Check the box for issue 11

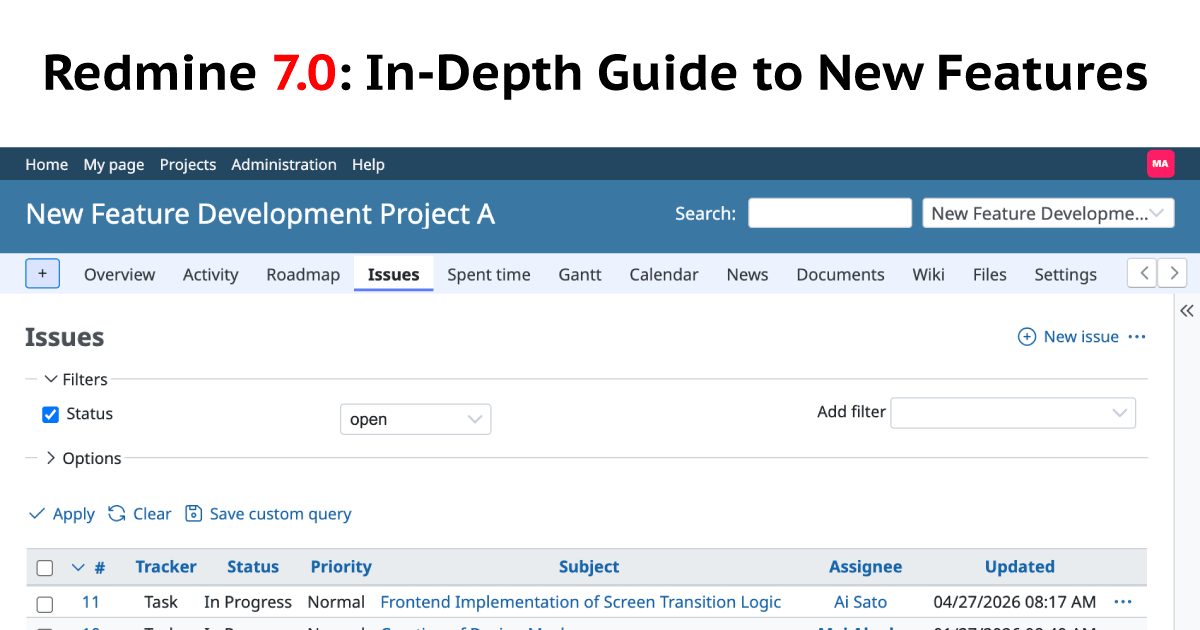(x=45, y=604)
